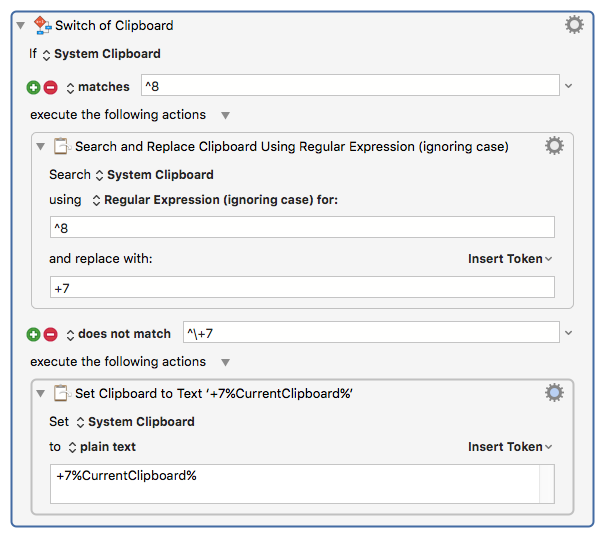Screen dimensions: 605x541
Task: Add a case after 'does not match'
Action: (34, 334)
